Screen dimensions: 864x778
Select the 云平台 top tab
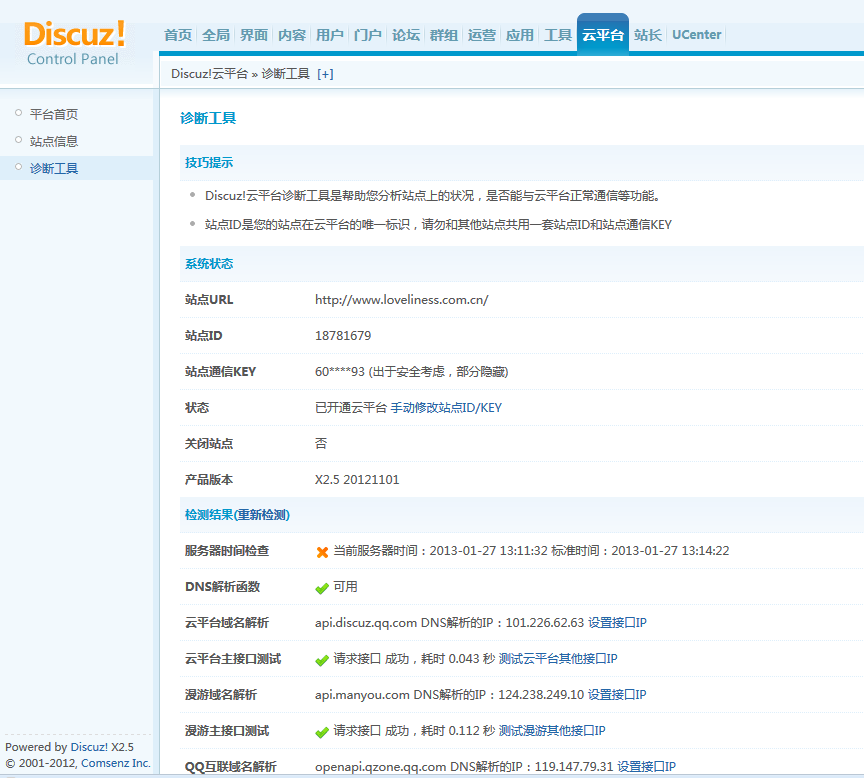pos(603,34)
